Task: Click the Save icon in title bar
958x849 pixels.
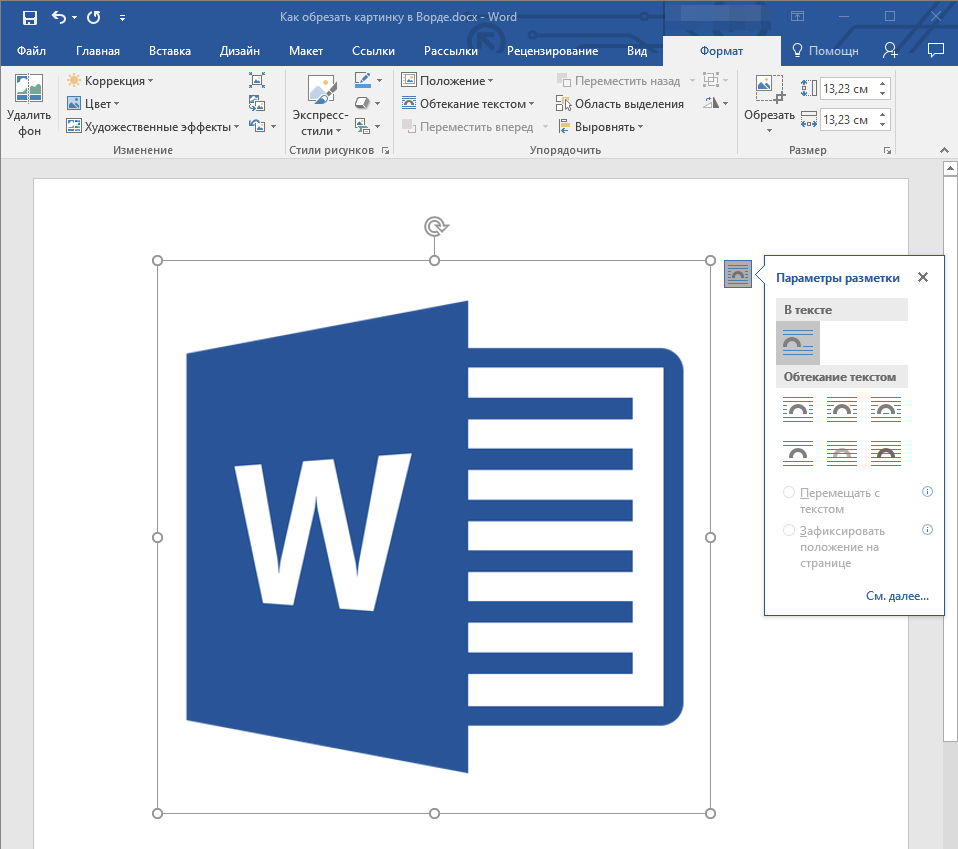Action: coord(29,18)
